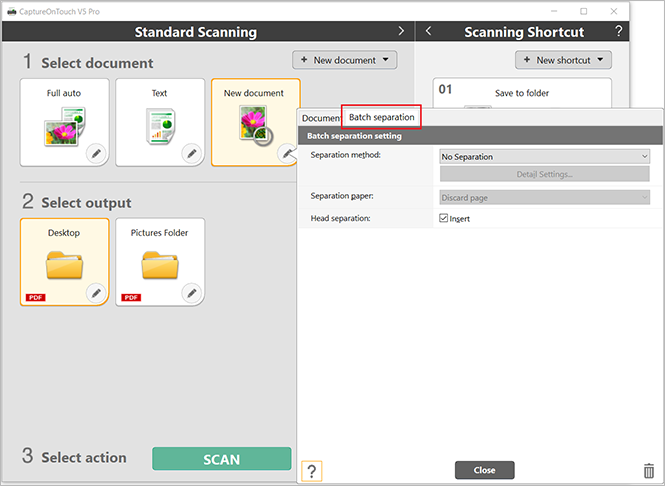The height and width of the screenshot is (486, 665).
Task: Open the New document dropdown button
Action: click(x=344, y=60)
